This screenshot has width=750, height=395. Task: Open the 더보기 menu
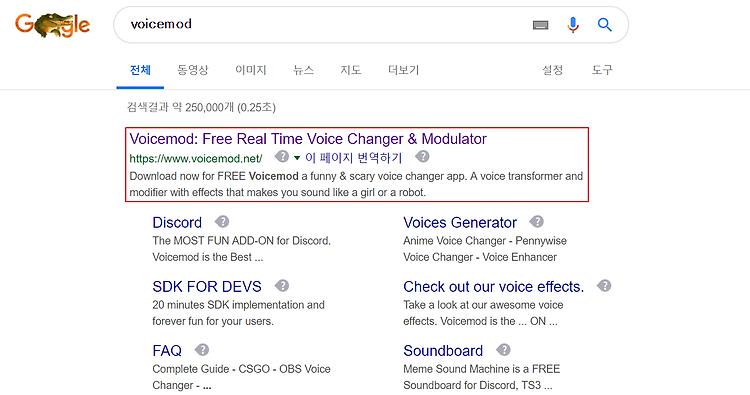403,70
